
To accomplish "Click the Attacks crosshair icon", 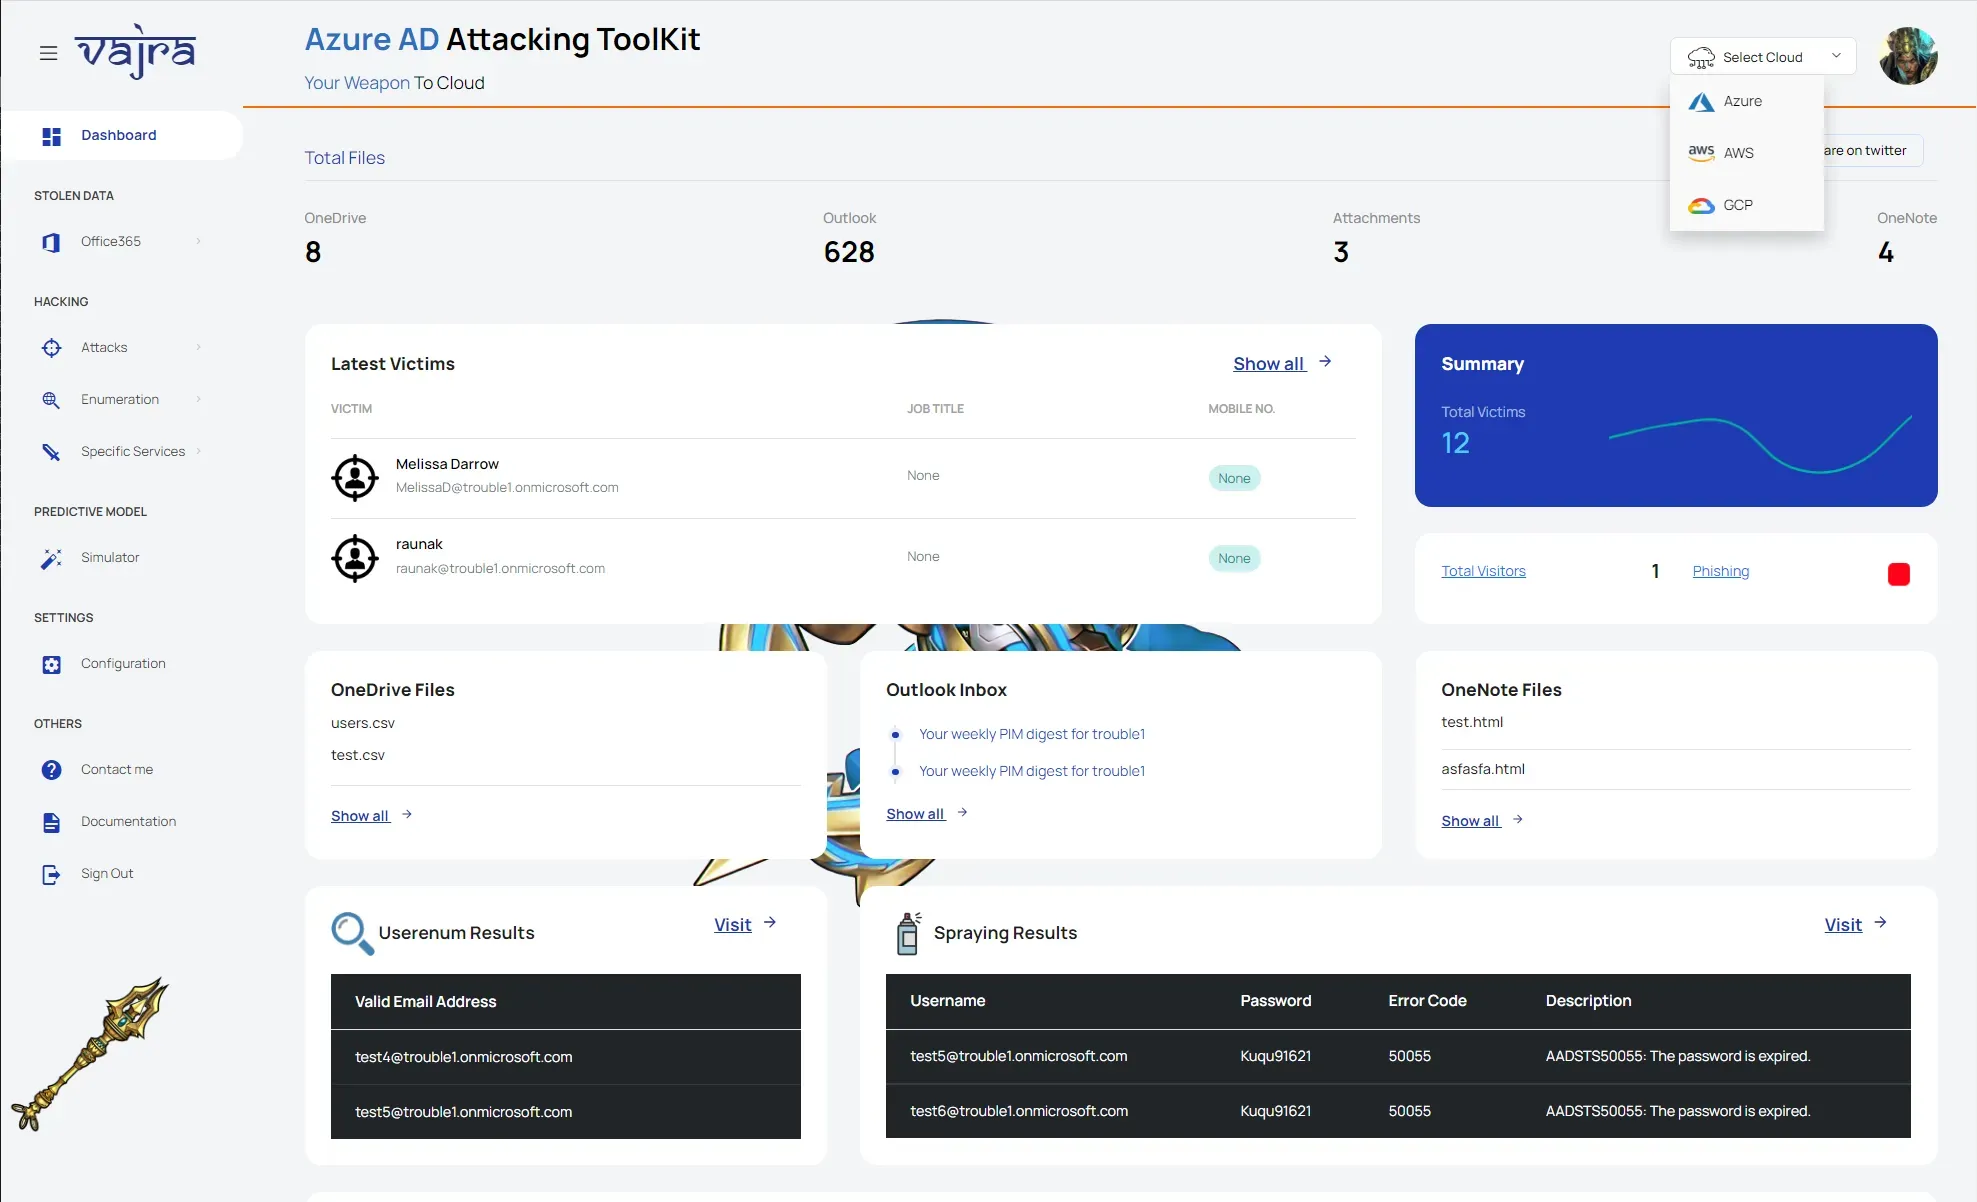I will coord(52,348).
